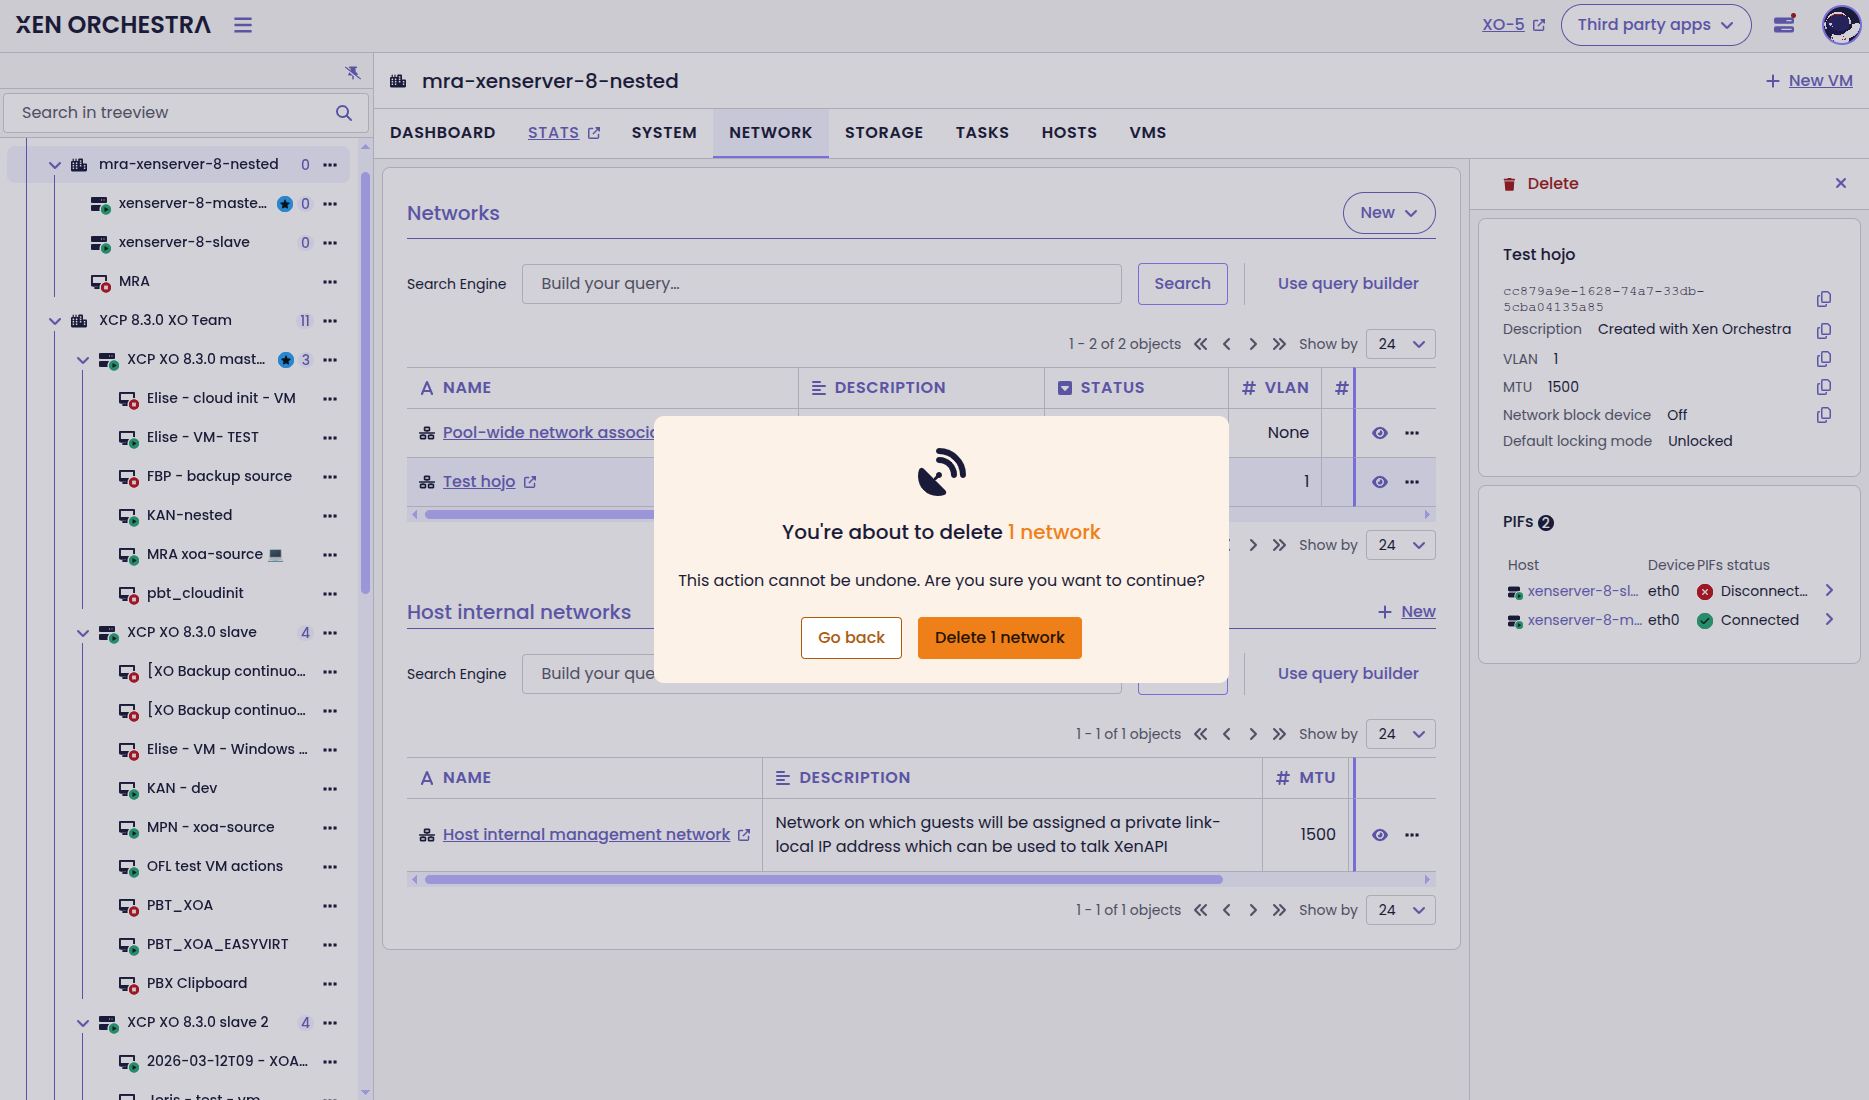
Task: Toggle eye view for Test hojo network
Action: pos(1380,482)
